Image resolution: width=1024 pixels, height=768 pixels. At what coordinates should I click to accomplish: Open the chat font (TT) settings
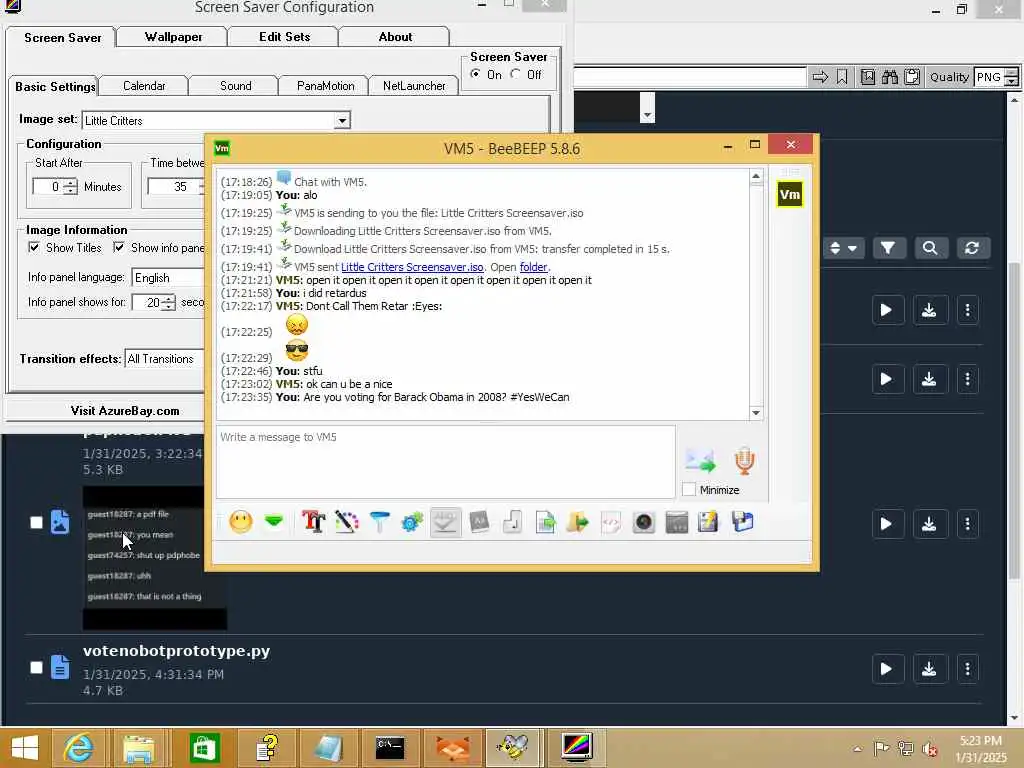313,522
